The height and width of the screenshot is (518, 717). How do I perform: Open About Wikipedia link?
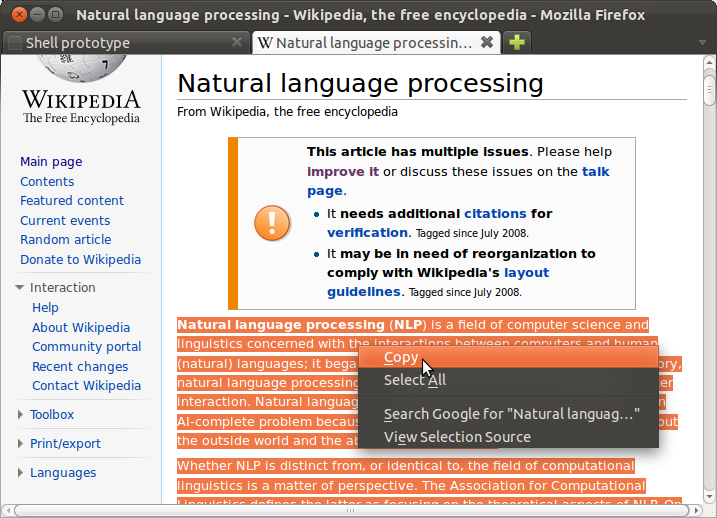81,327
